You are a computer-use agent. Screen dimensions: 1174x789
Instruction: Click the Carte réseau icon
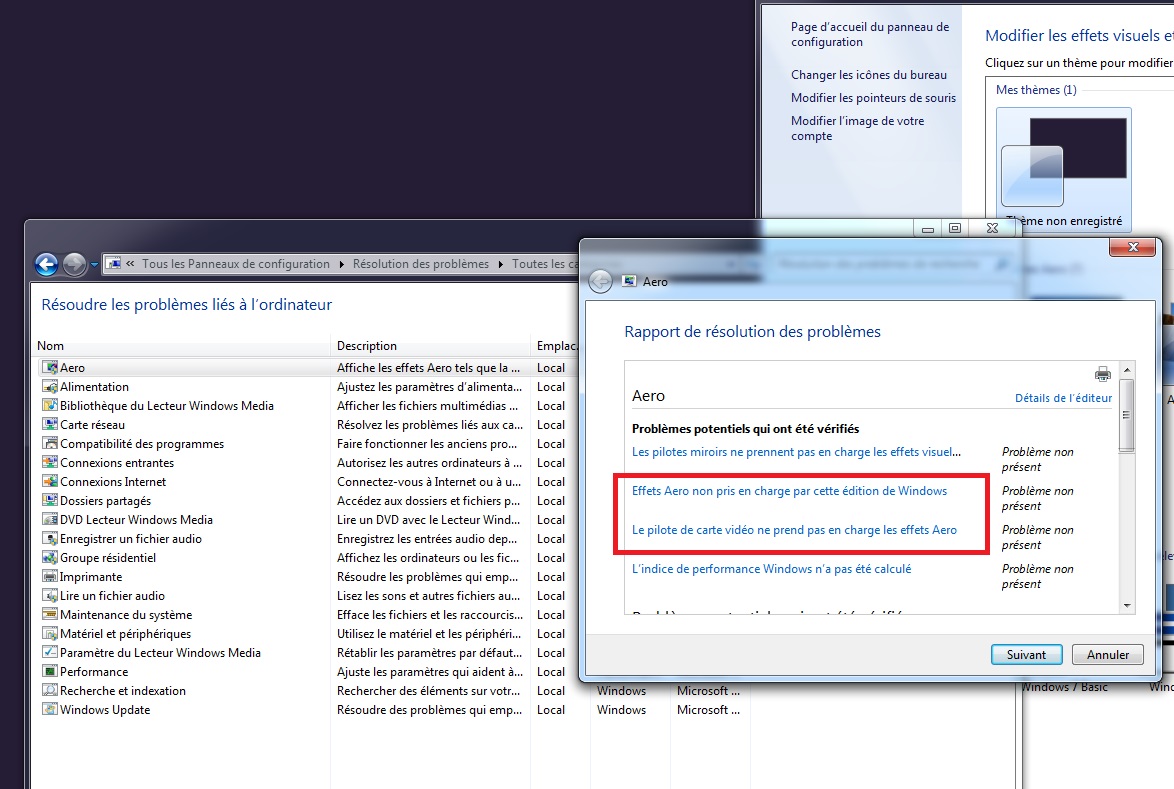[x=50, y=424]
